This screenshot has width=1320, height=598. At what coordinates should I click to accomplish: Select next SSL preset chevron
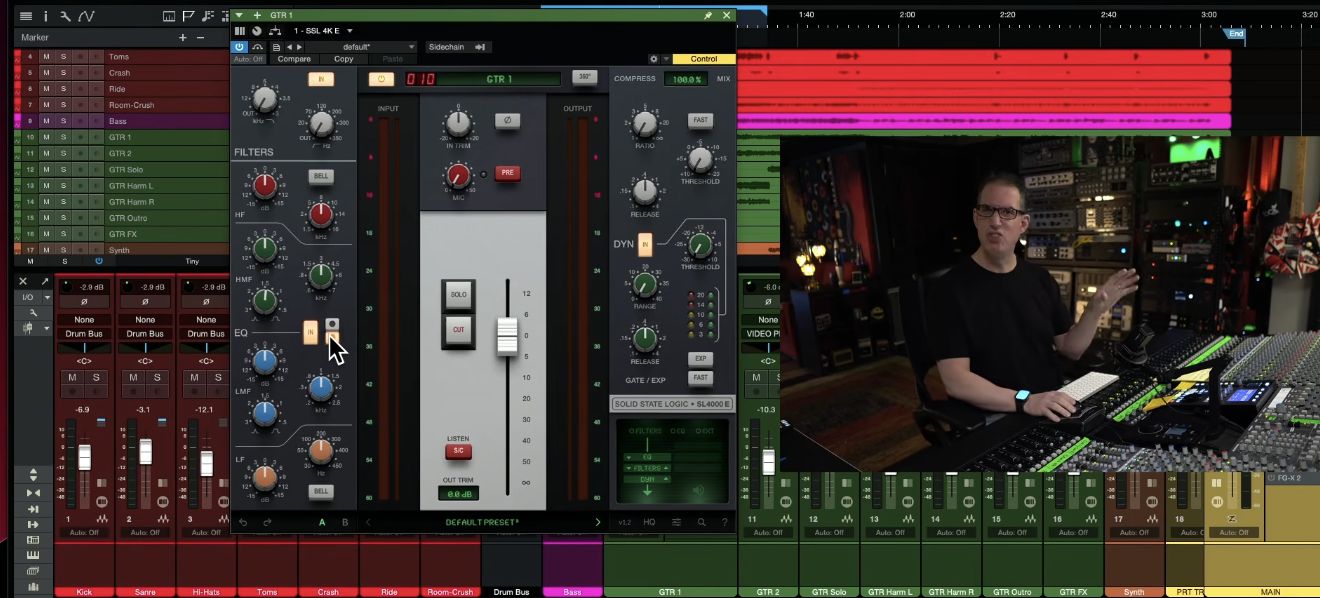pos(598,522)
